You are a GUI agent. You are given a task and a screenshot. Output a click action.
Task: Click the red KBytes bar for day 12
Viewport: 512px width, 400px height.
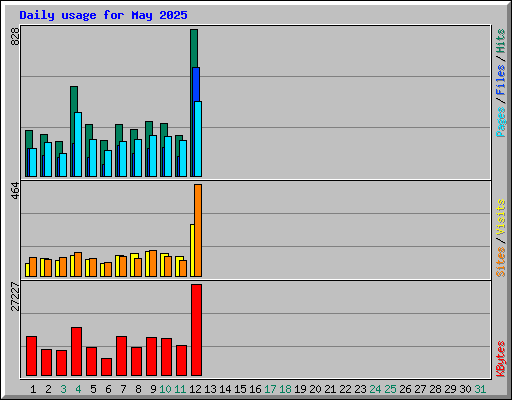pyautogui.click(x=196, y=330)
